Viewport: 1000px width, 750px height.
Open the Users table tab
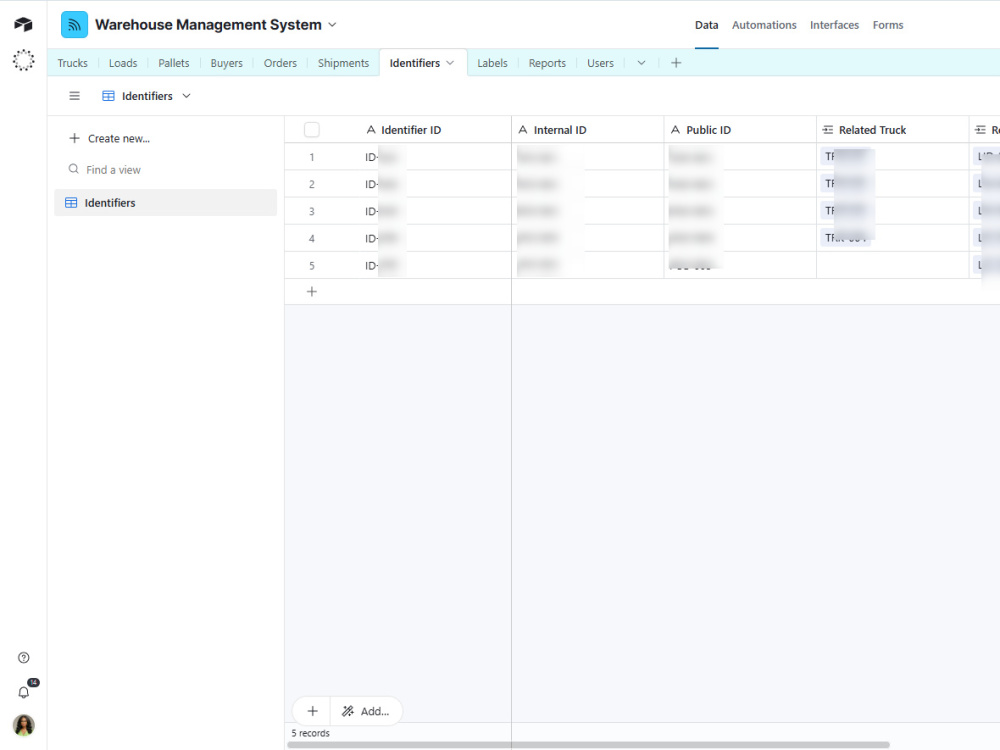point(600,62)
